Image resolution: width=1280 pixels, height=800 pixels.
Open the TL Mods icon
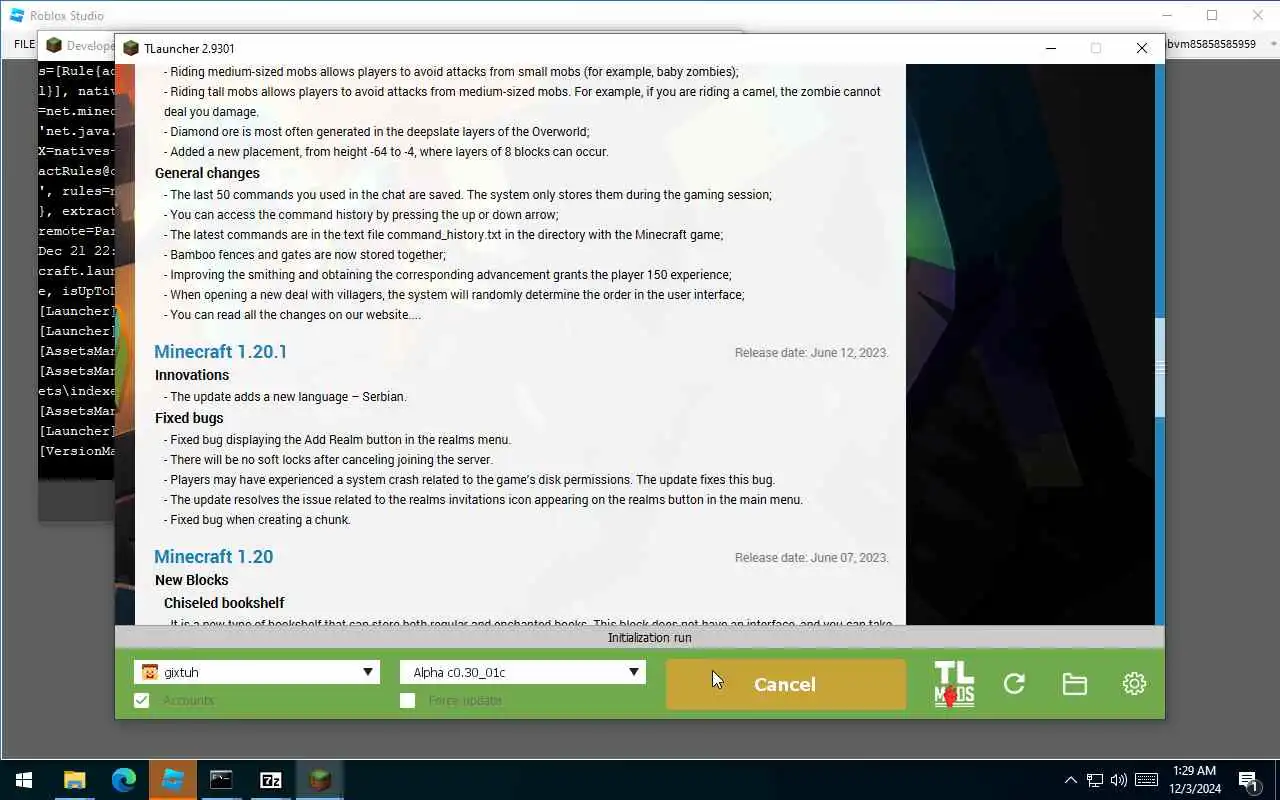point(953,684)
